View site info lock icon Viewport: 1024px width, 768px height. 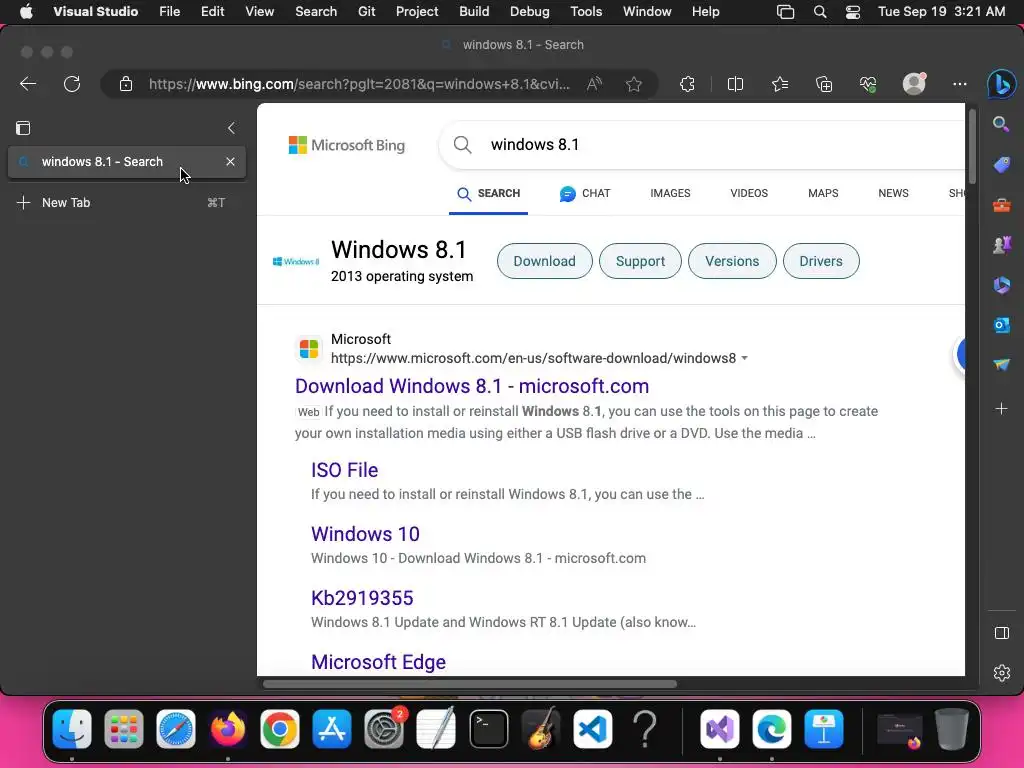pos(125,84)
